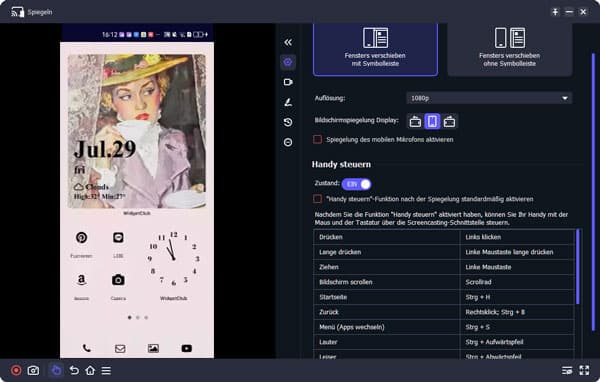Toggle the phone control hand icon
This screenshot has width=600, height=382.
(x=56, y=370)
